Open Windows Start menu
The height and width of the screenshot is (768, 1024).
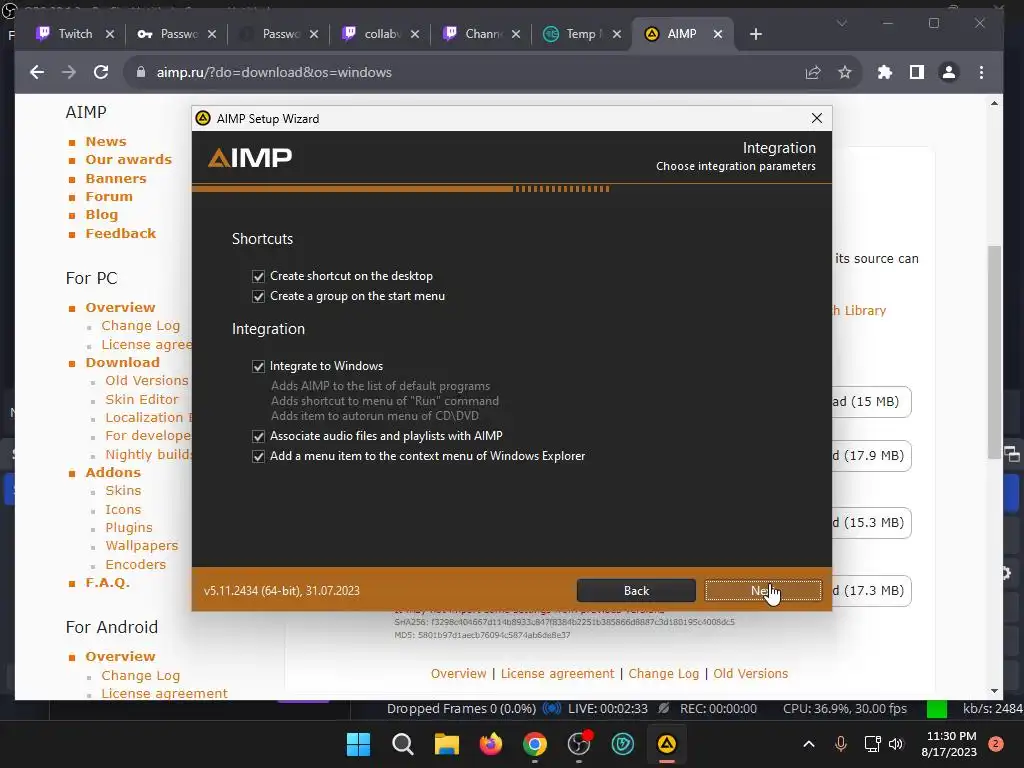pos(358,744)
